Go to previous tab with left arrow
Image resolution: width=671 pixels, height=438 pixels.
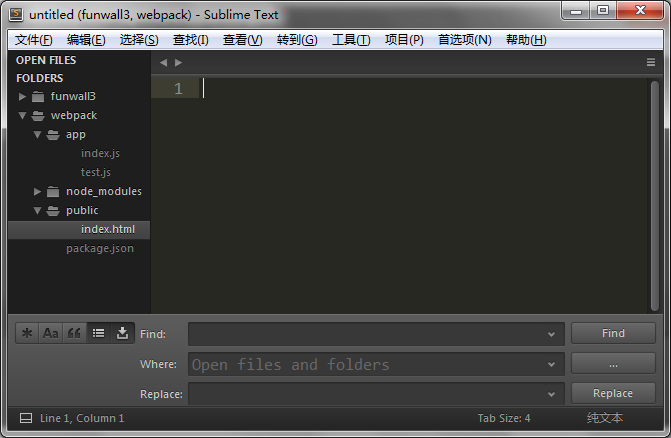click(163, 62)
